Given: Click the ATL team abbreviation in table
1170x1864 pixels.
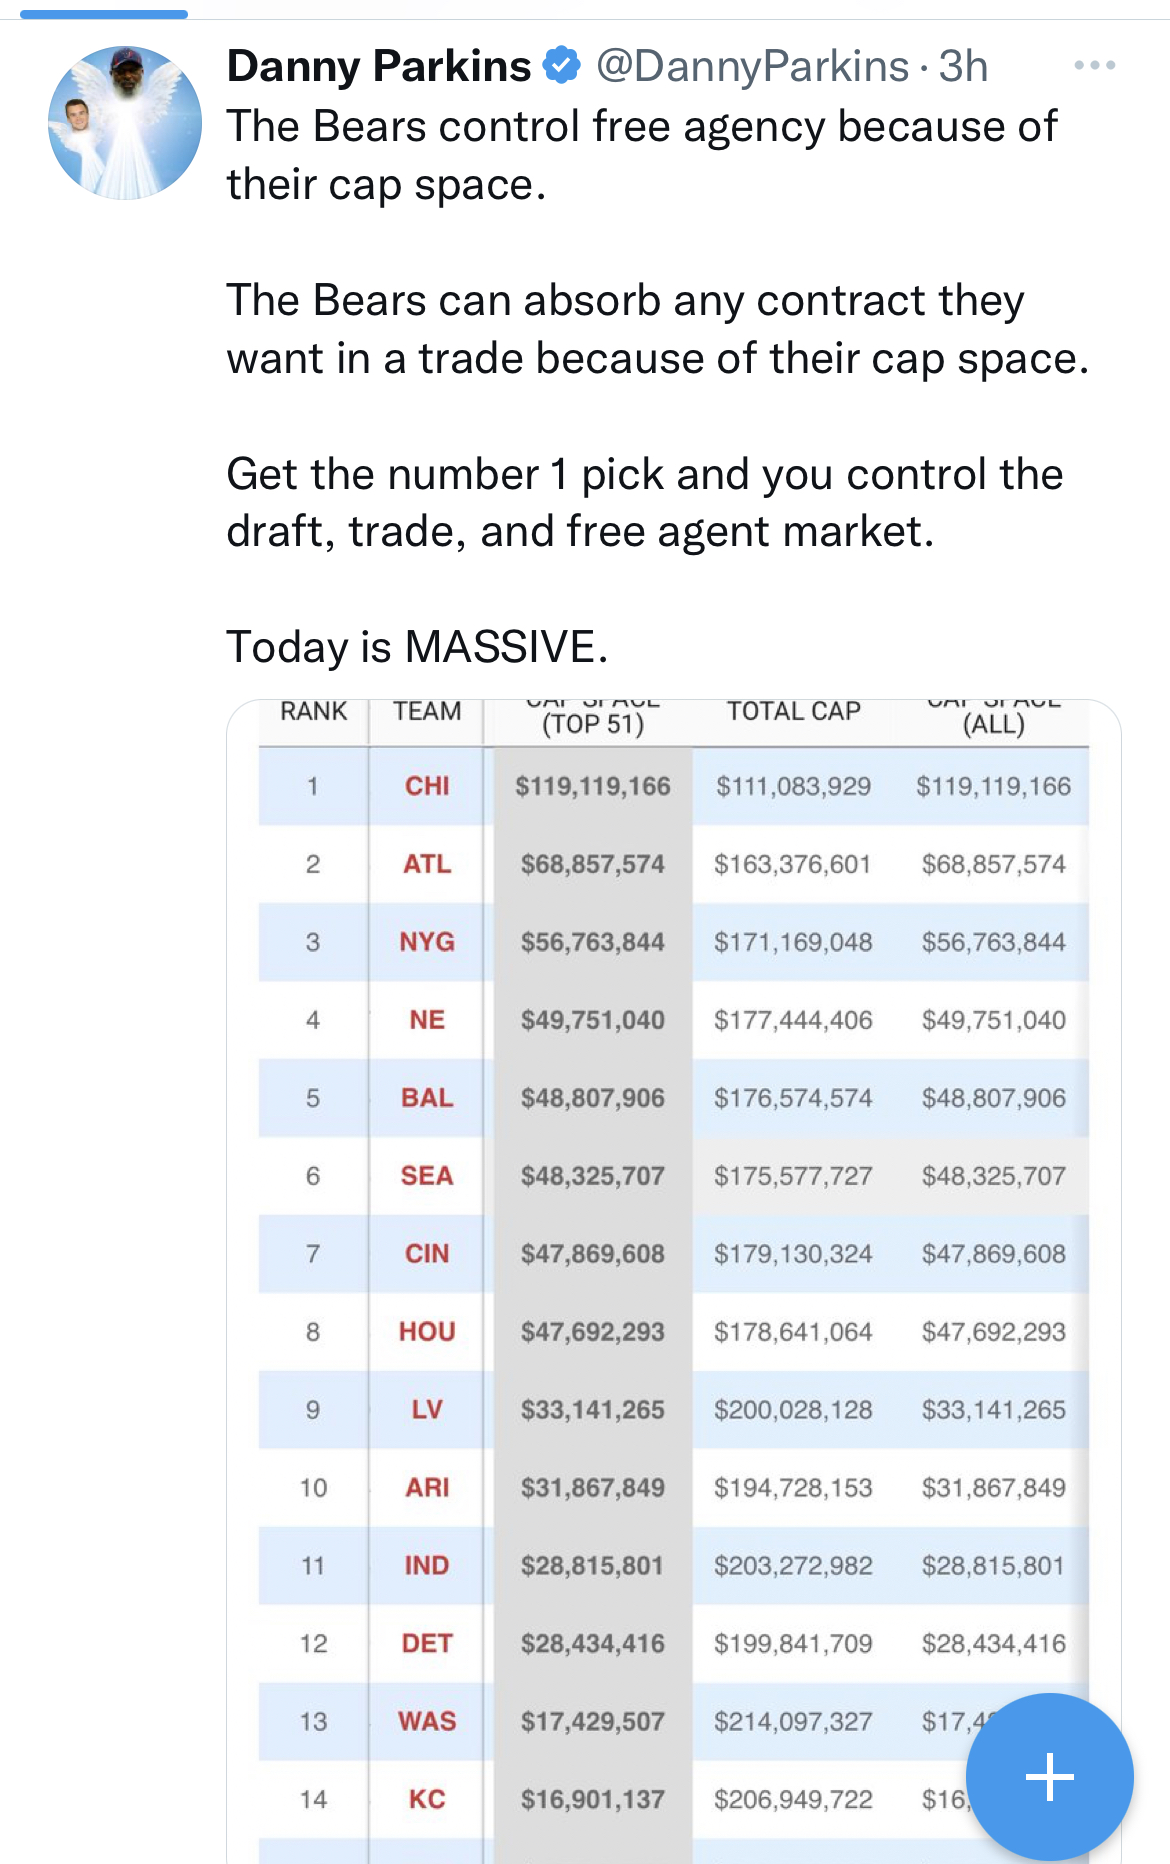Looking at the screenshot, I should tap(427, 864).
